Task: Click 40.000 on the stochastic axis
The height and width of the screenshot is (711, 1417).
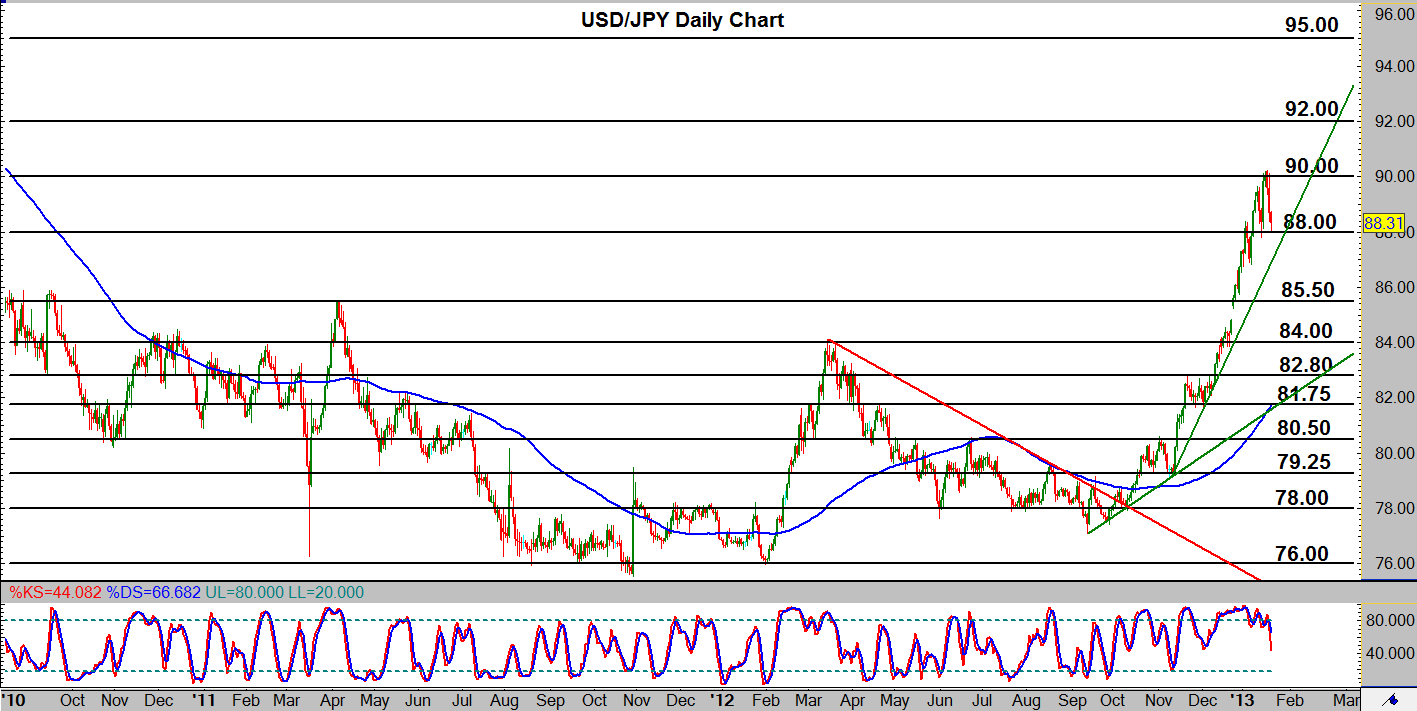Action: pyautogui.click(x=1390, y=653)
